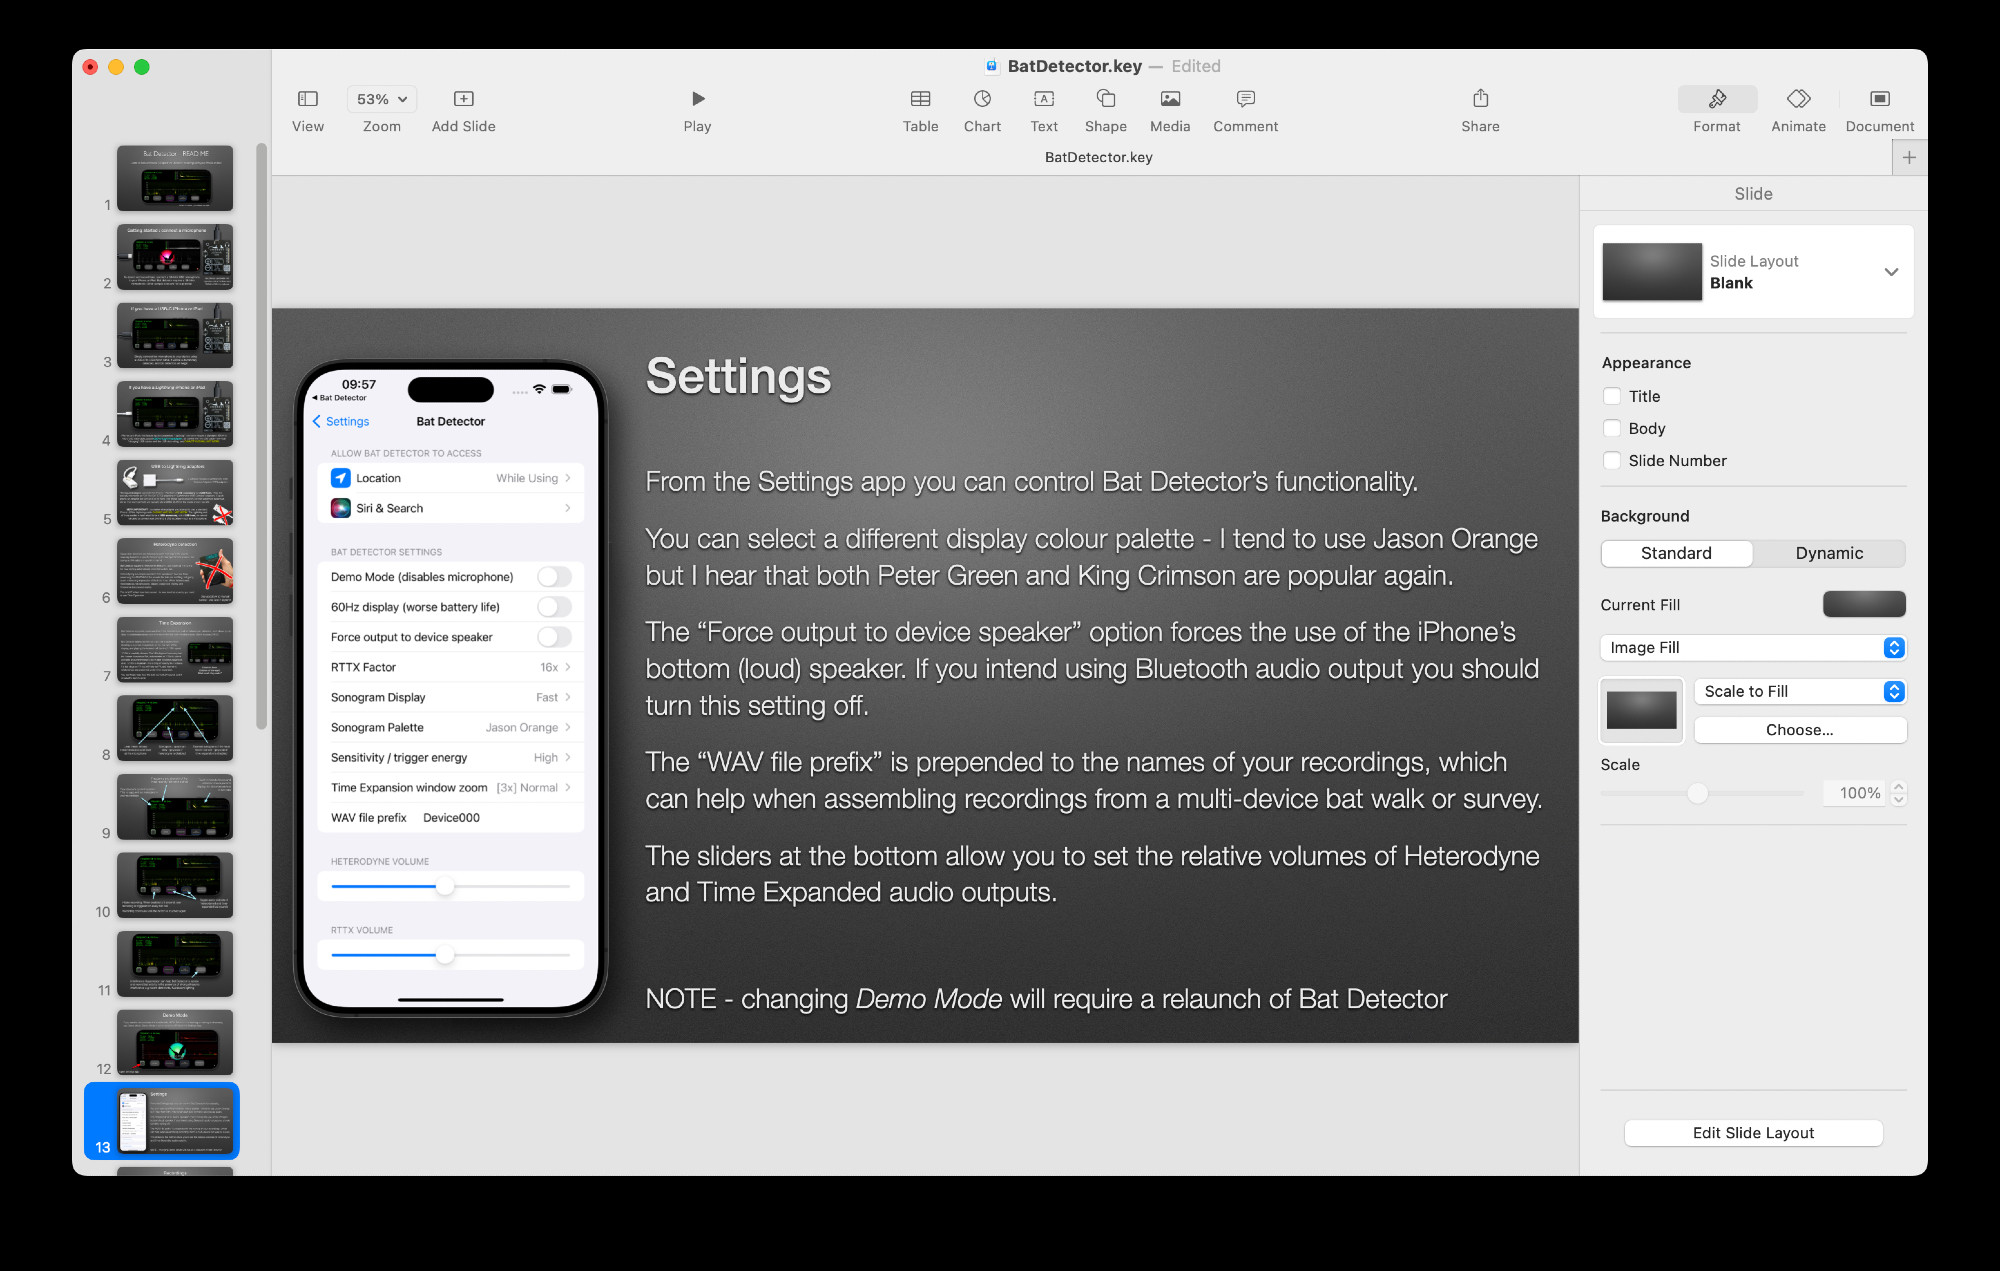Image resolution: width=2000 pixels, height=1271 pixels.
Task: Click the Settings slide title text
Action: (x=738, y=377)
